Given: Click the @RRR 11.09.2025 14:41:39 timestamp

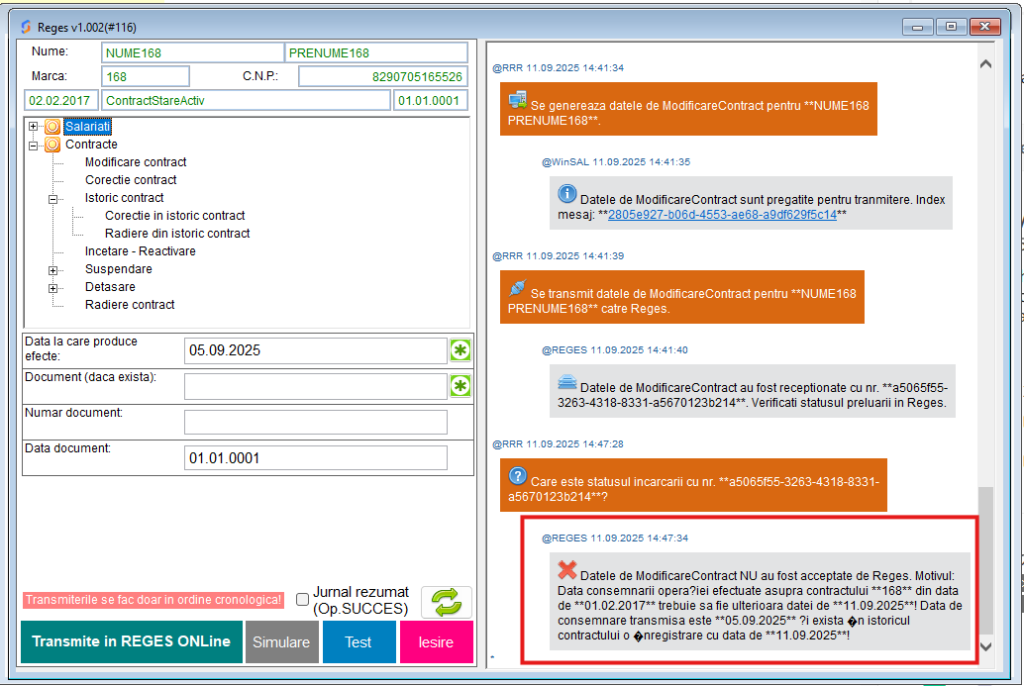Looking at the screenshot, I should (x=558, y=256).
